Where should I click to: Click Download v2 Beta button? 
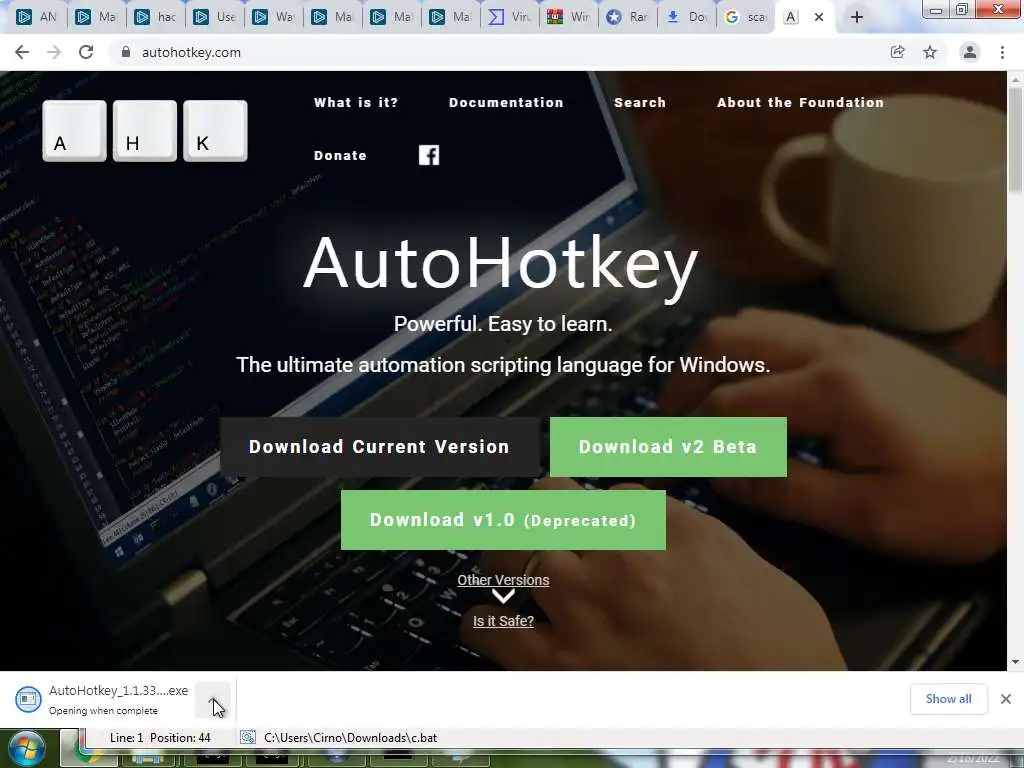(x=668, y=447)
